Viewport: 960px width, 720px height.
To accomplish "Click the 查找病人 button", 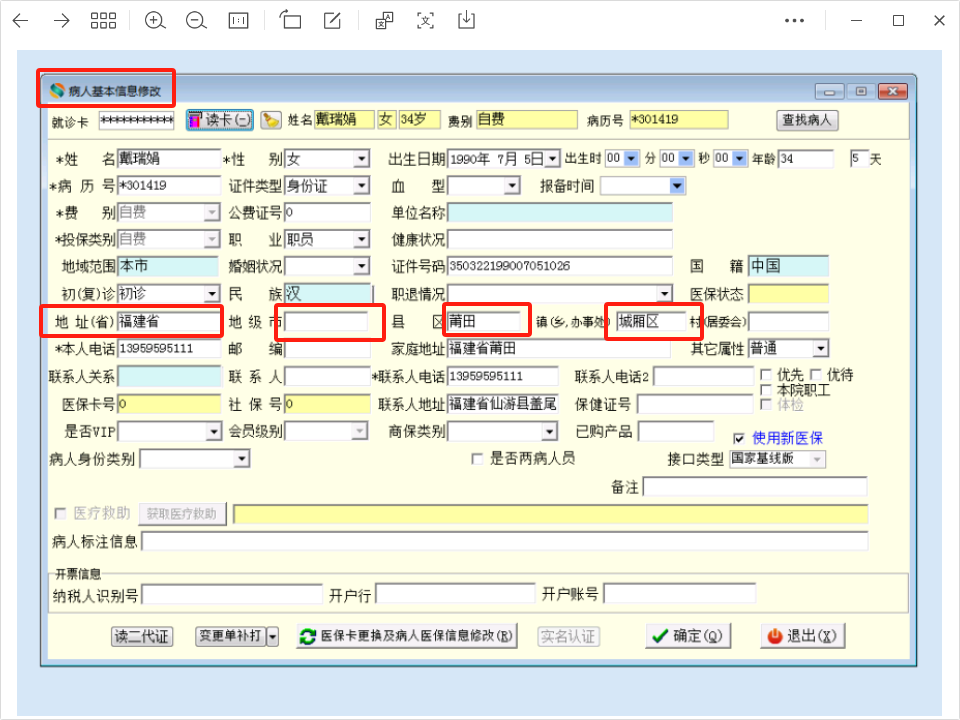I will pos(807,120).
